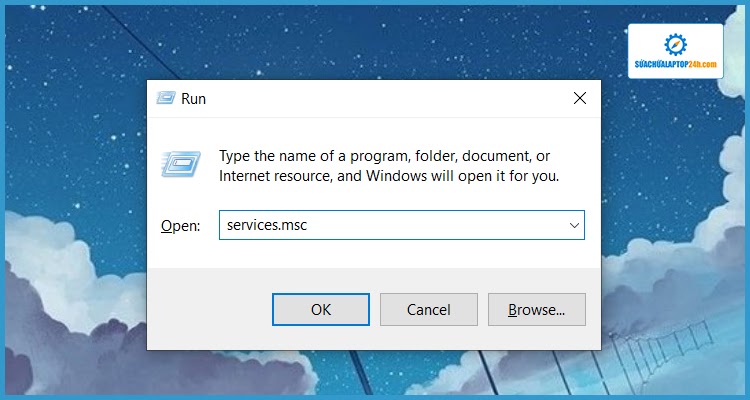This screenshot has width=750, height=400.
Task: Click the suachualaptop24h.com logo text
Action: (676, 64)
